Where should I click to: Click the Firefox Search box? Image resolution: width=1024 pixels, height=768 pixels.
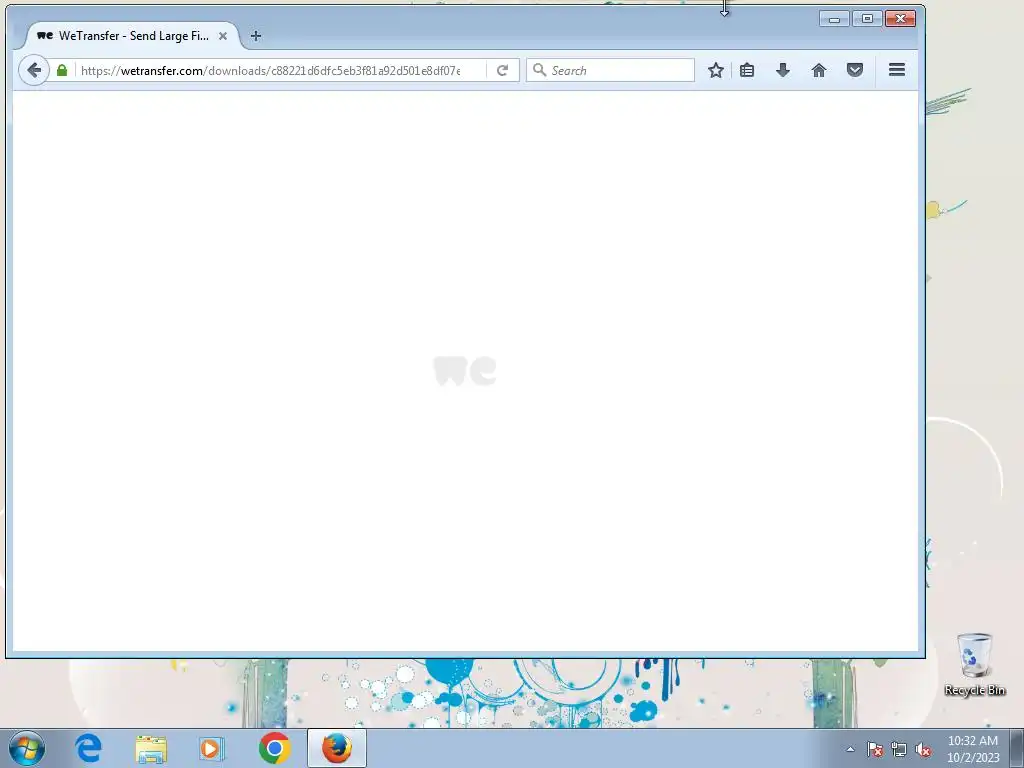[611, 71]
